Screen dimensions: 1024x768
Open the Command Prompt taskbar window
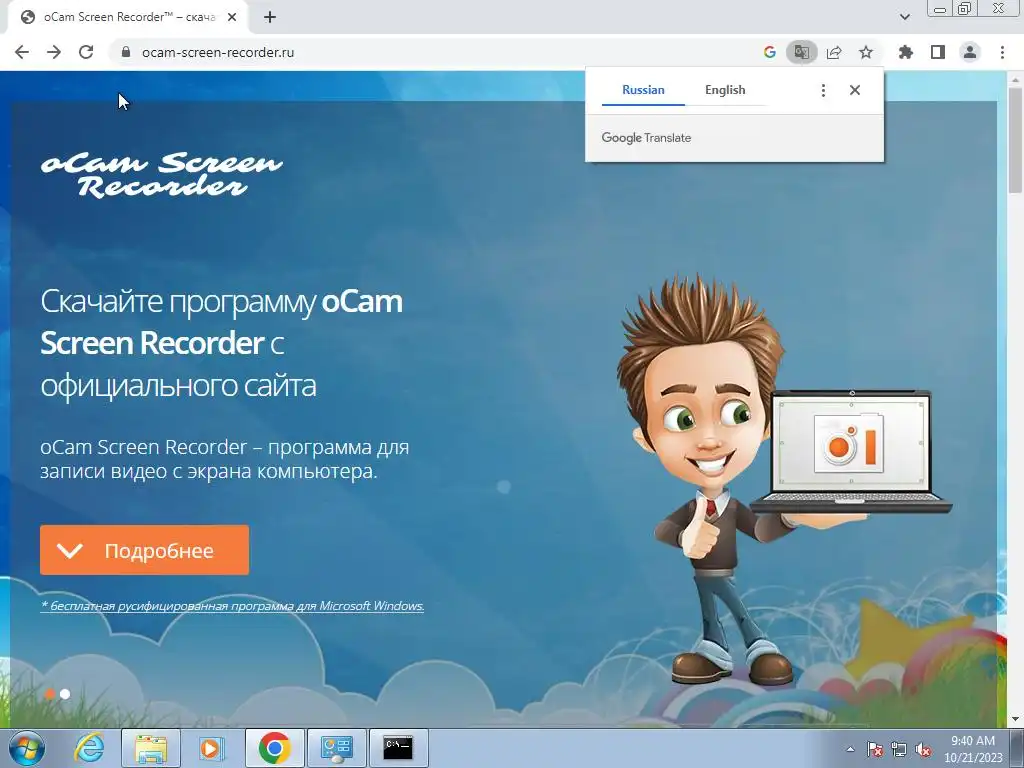(398, 748)
